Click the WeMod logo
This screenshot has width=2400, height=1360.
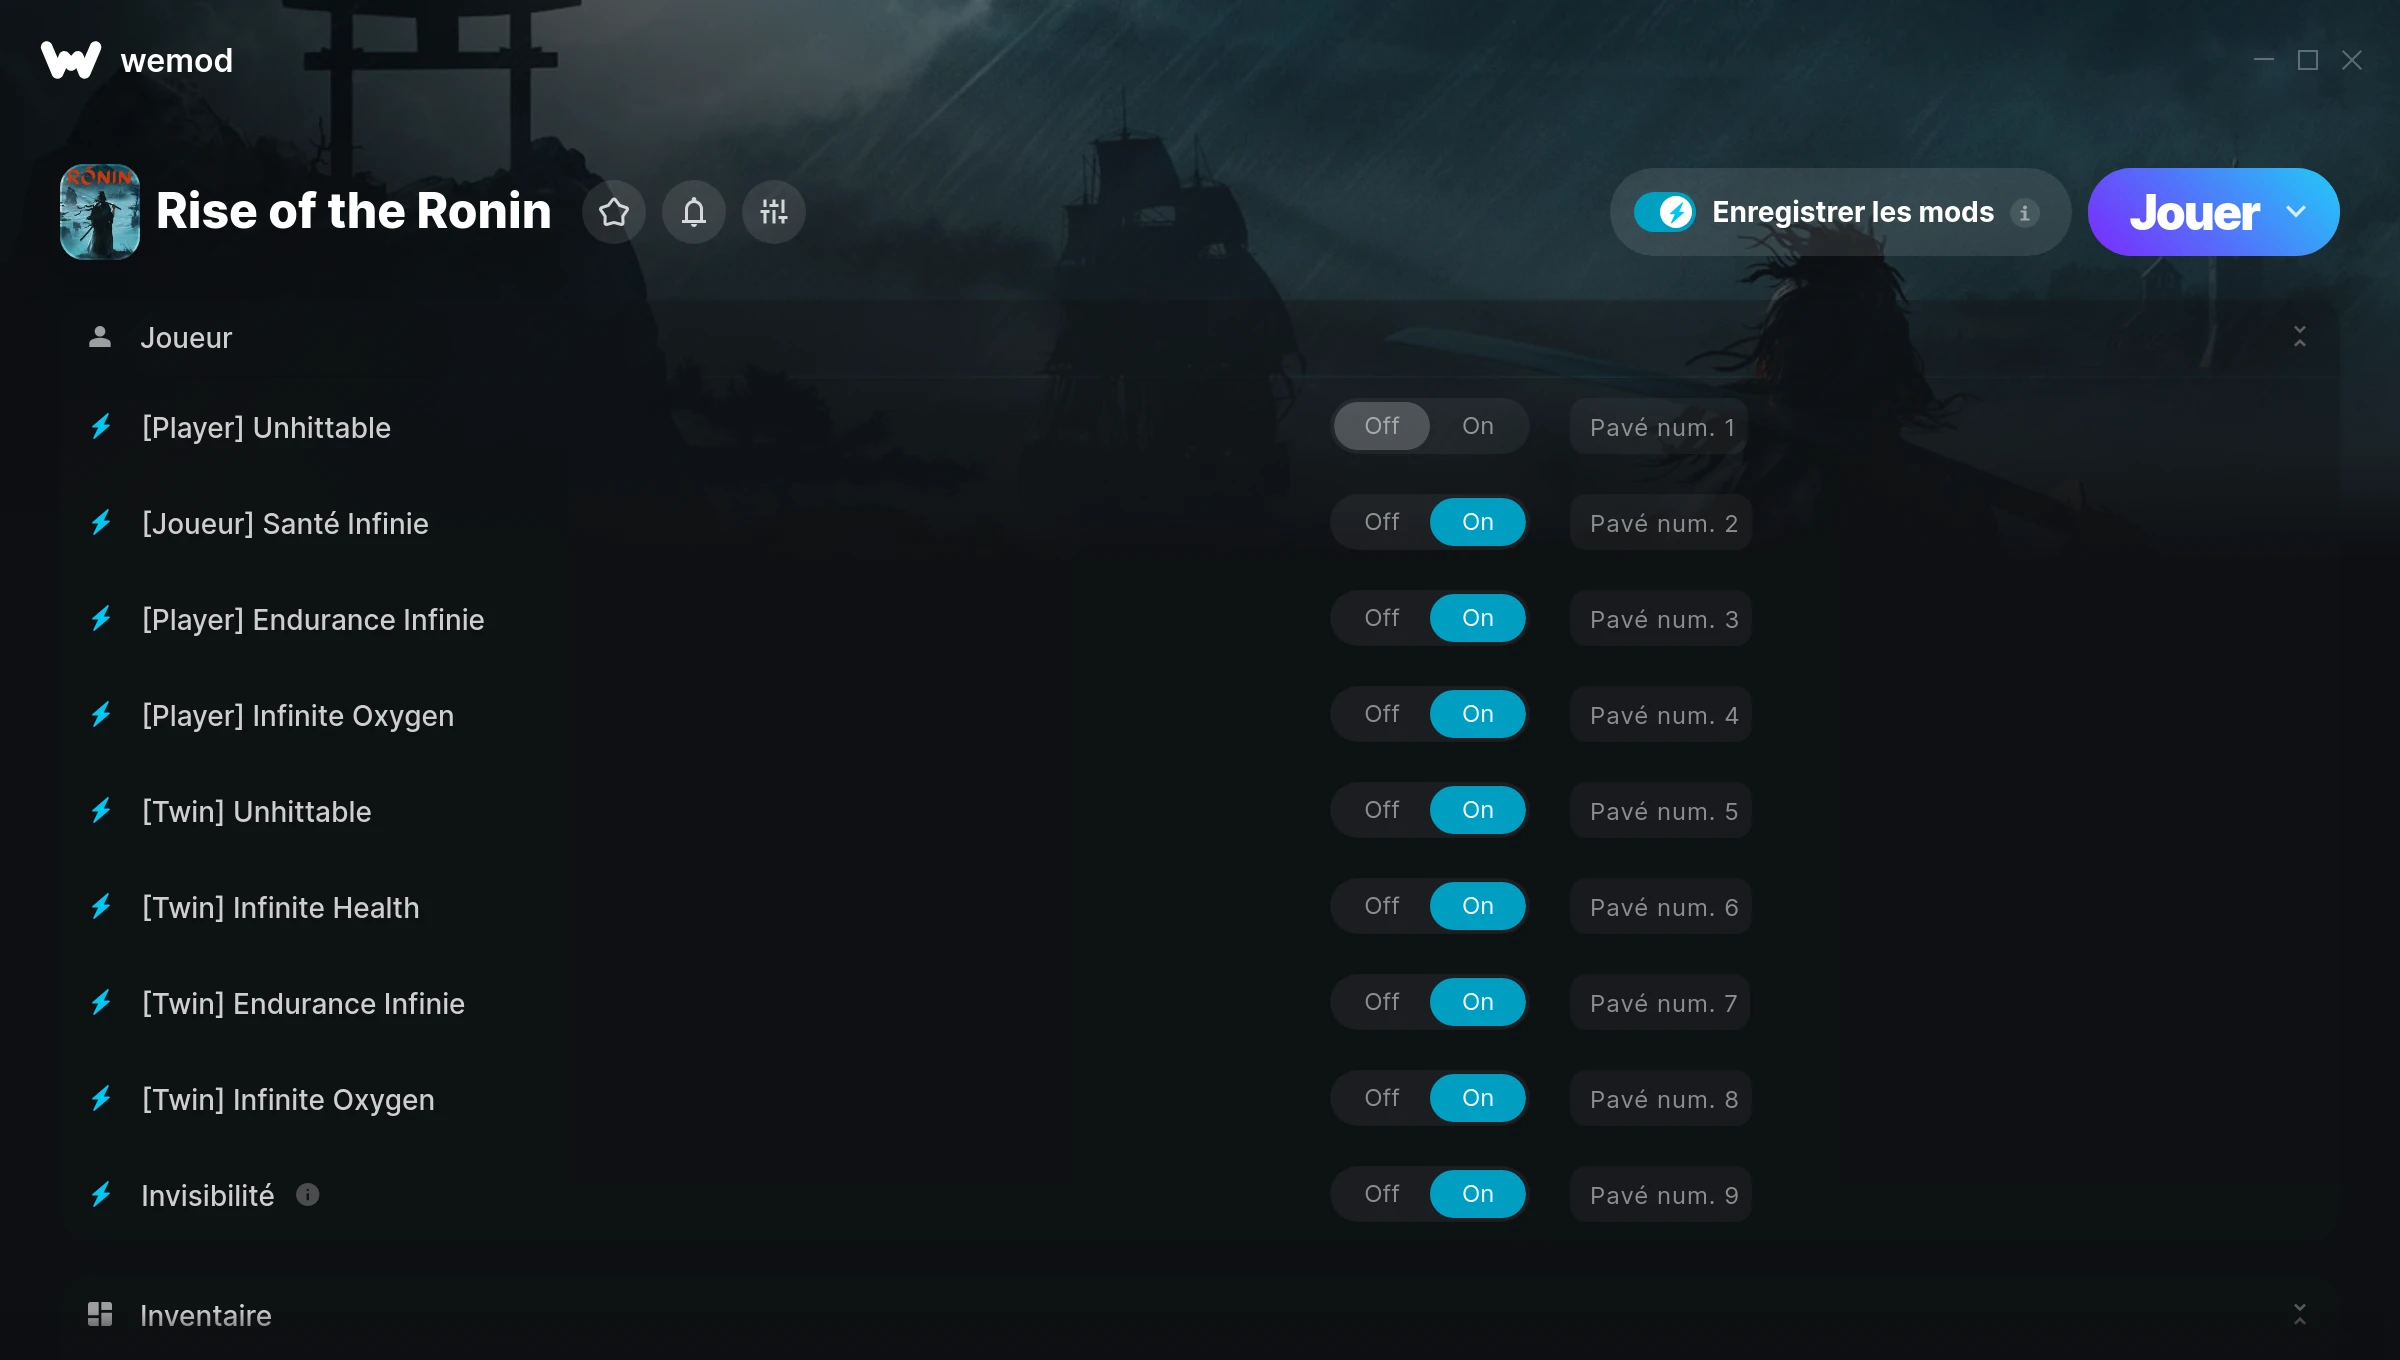[x=71, y=60]
